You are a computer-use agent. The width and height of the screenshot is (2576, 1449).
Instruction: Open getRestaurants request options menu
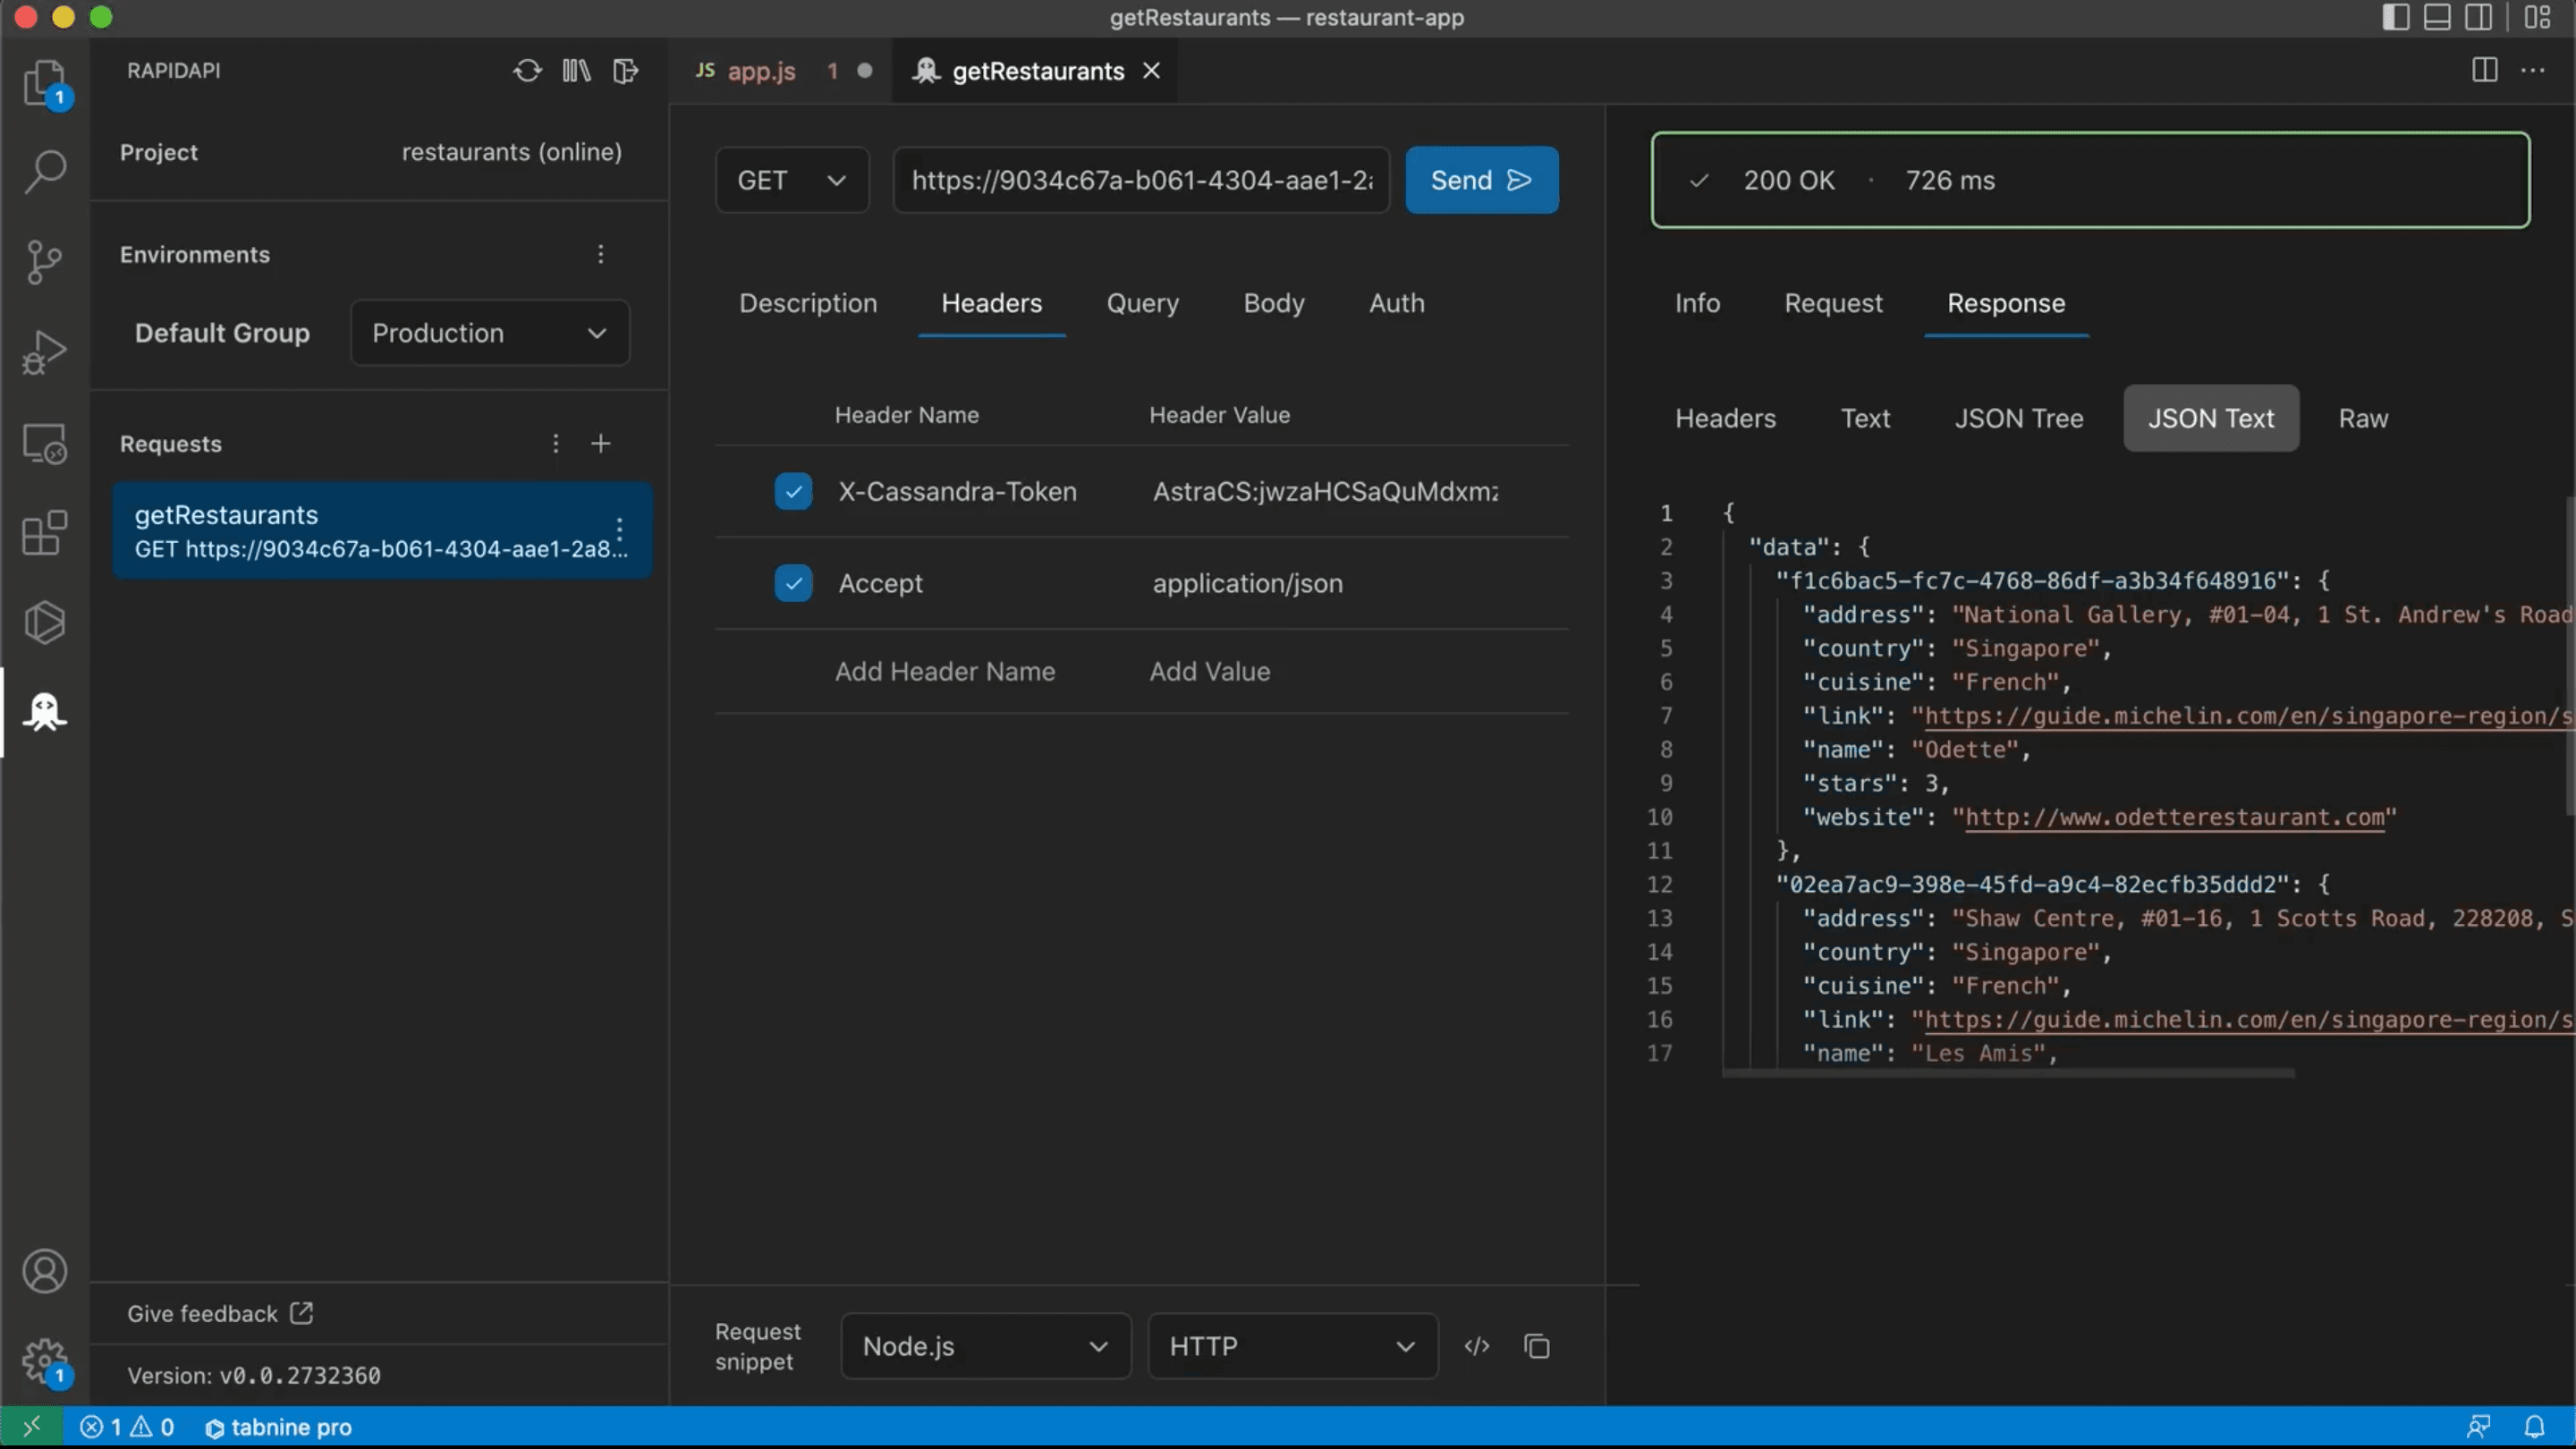pyautogui.click(x=620, y=530)
